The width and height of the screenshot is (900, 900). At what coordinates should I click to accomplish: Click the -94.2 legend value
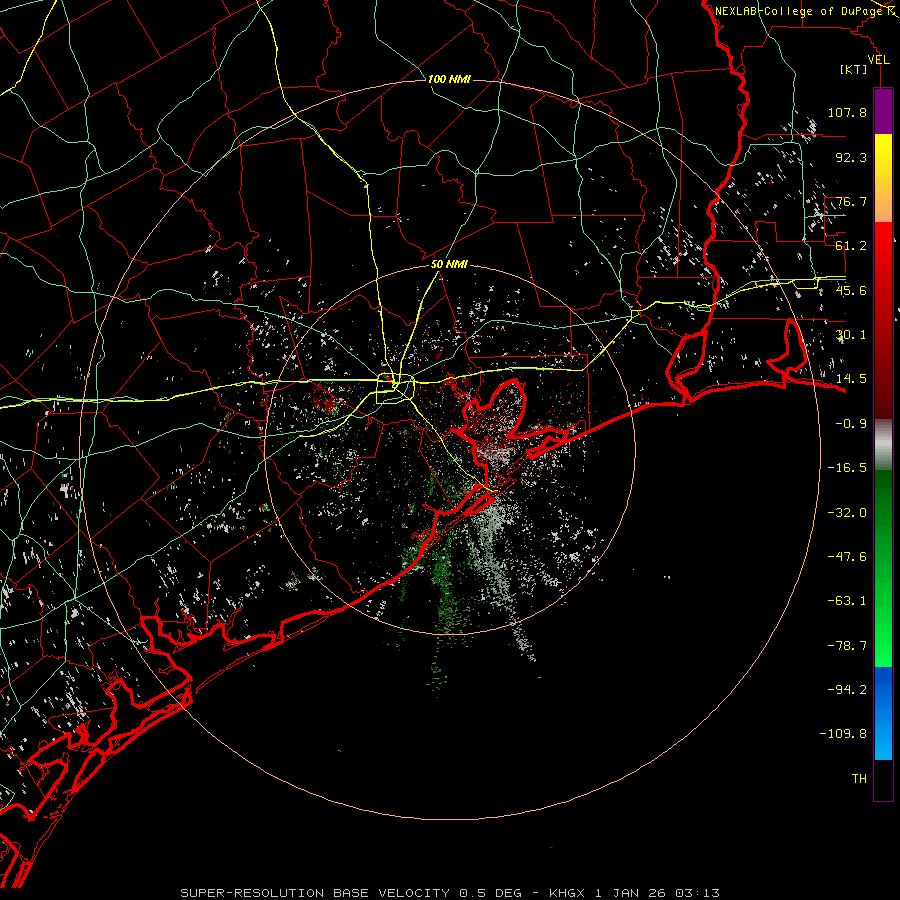[847, 689]
